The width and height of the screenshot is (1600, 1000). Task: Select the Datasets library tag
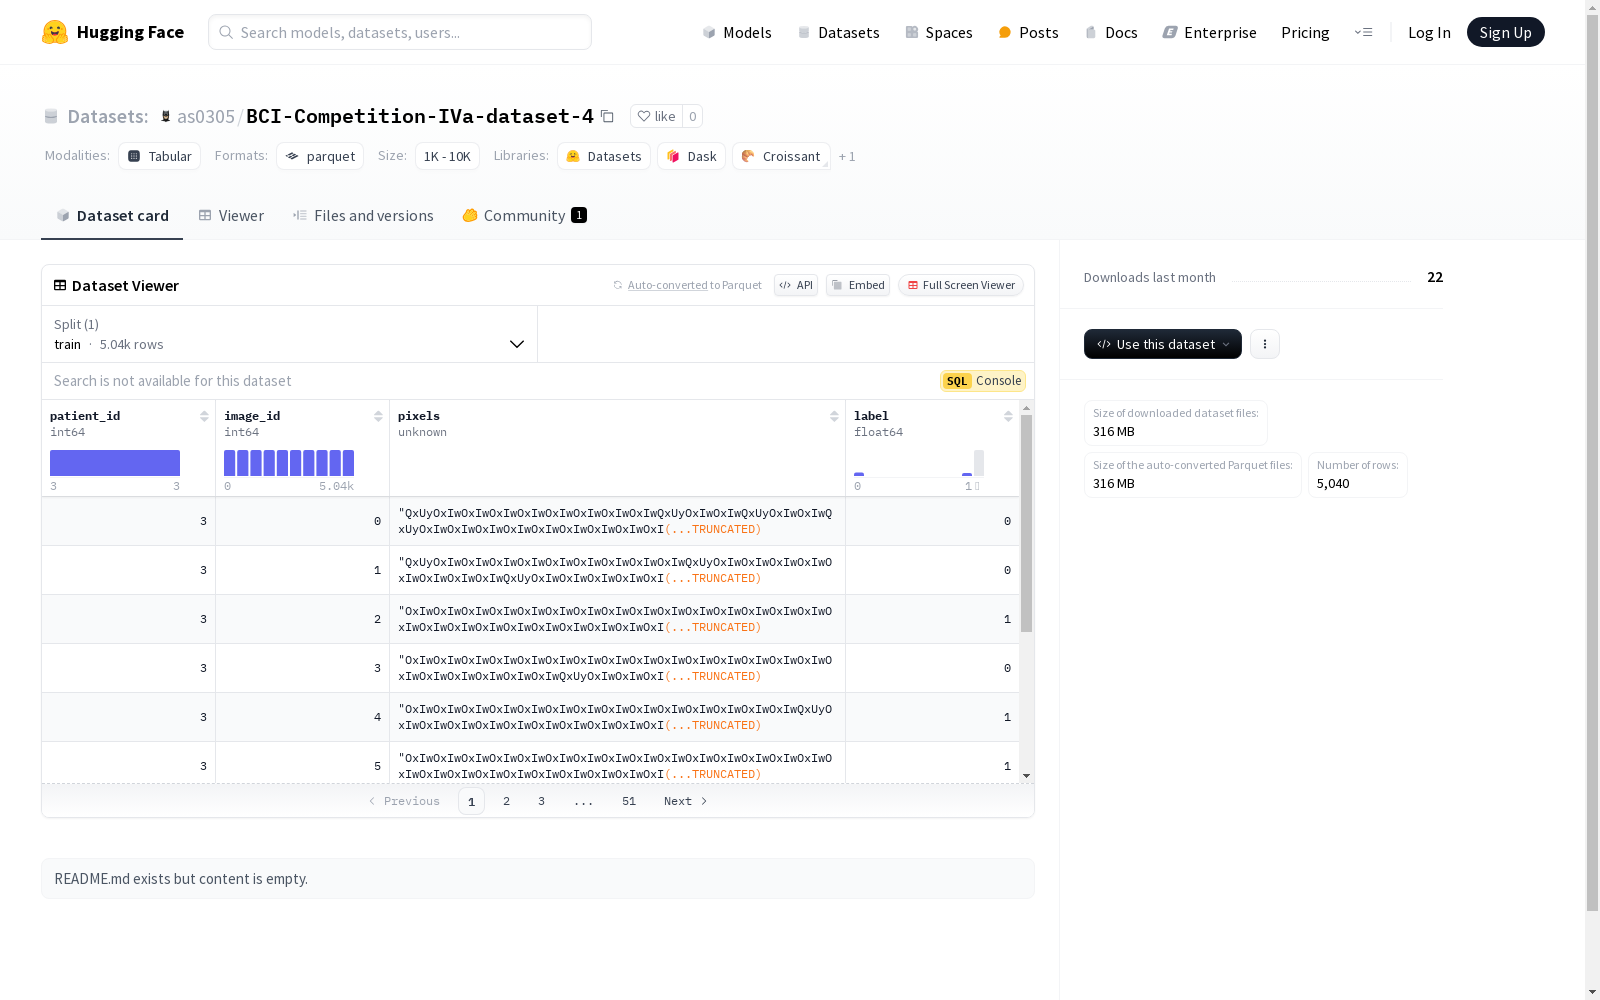(x=604, y=156)
